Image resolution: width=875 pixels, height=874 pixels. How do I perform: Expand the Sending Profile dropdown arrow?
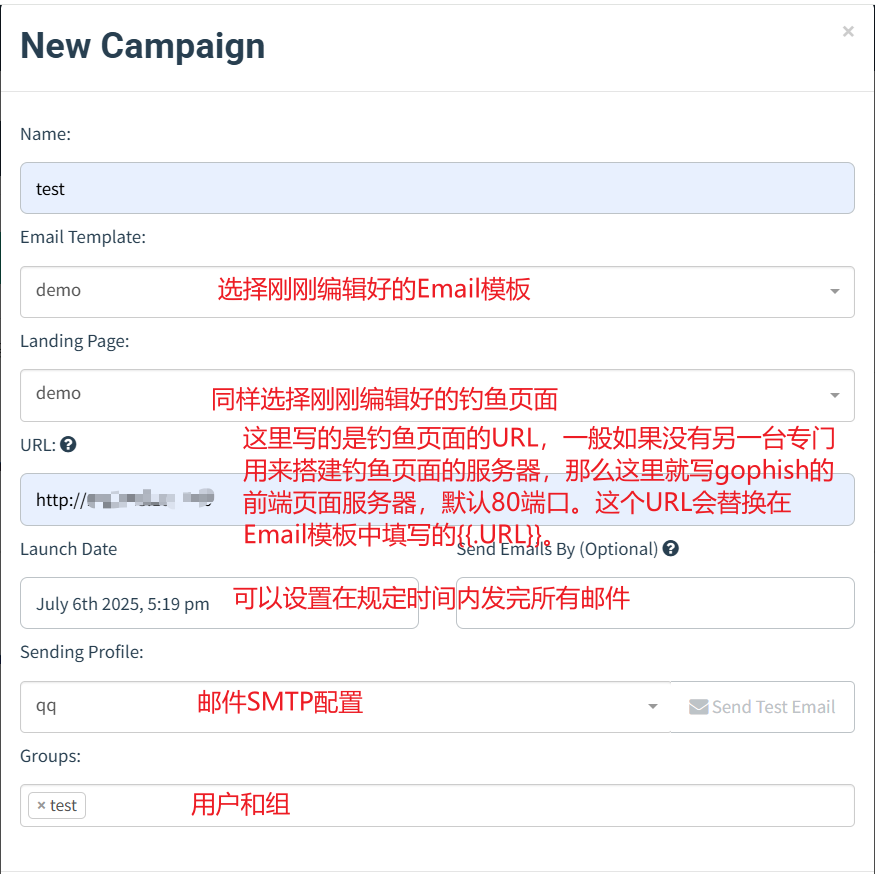[x=653, y=706]
